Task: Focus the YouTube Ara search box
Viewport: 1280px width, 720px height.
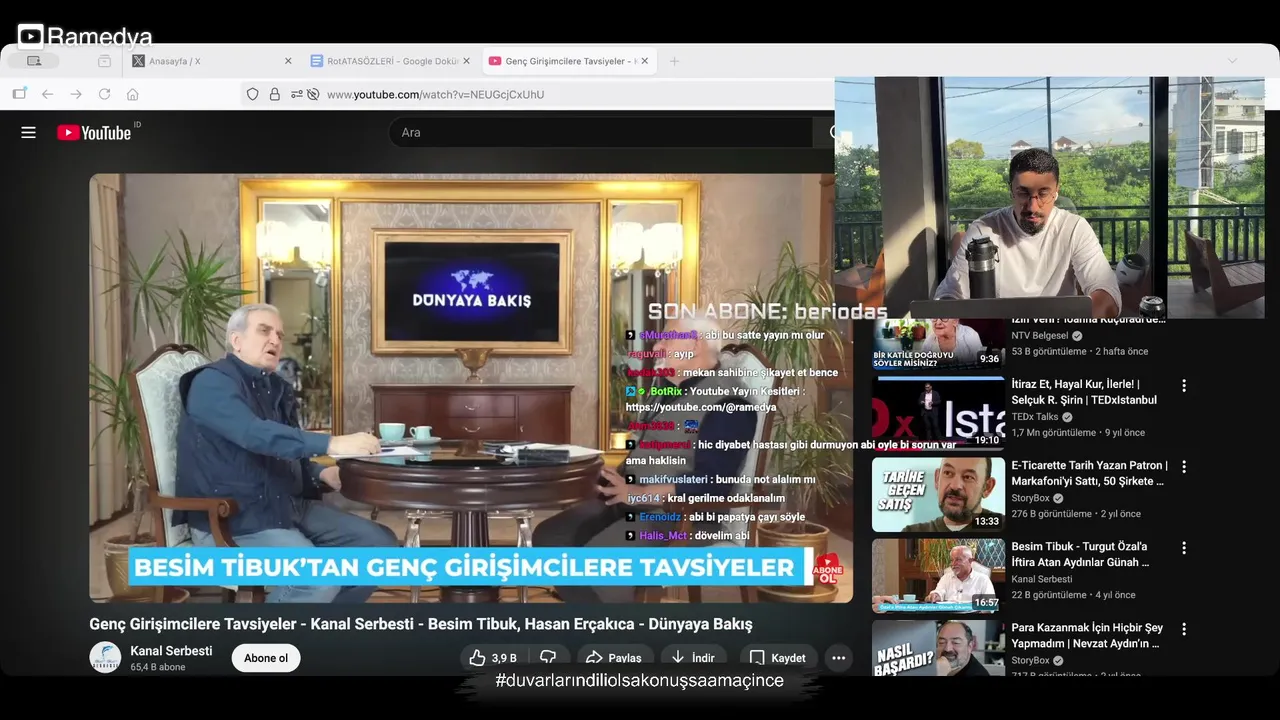Action: 600,132
